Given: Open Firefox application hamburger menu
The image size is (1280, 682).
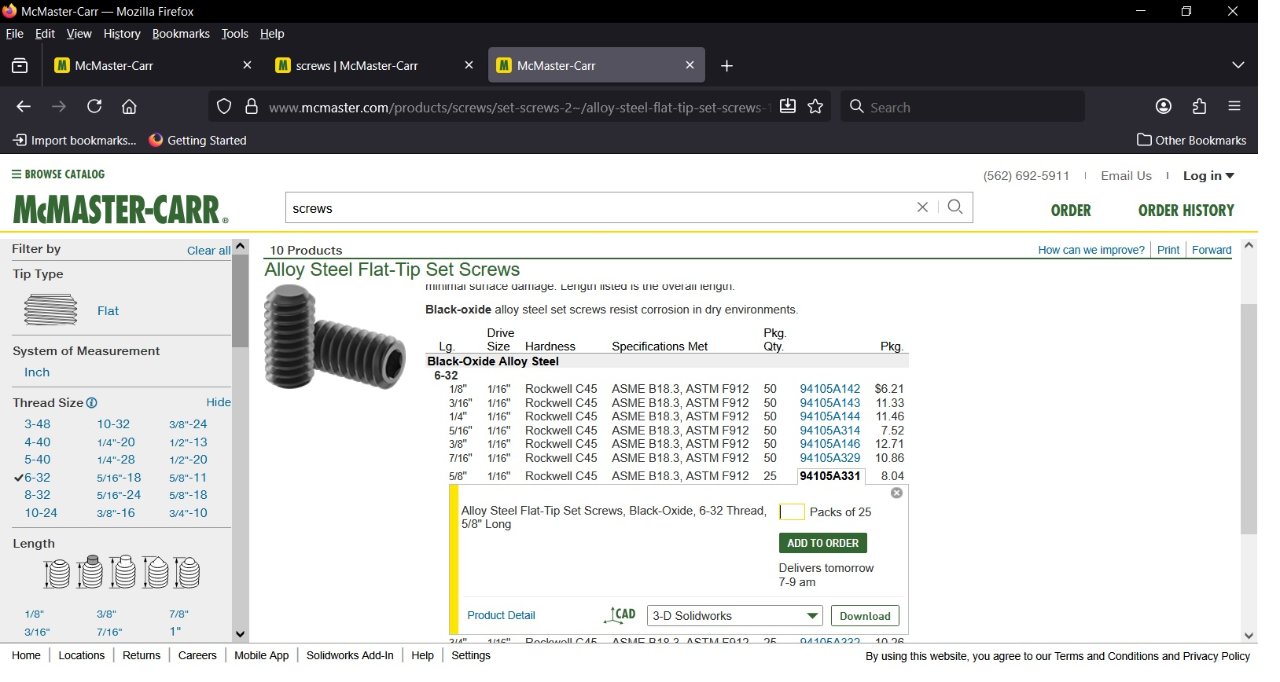Looking at the screenshot, I should (1234, 107).
